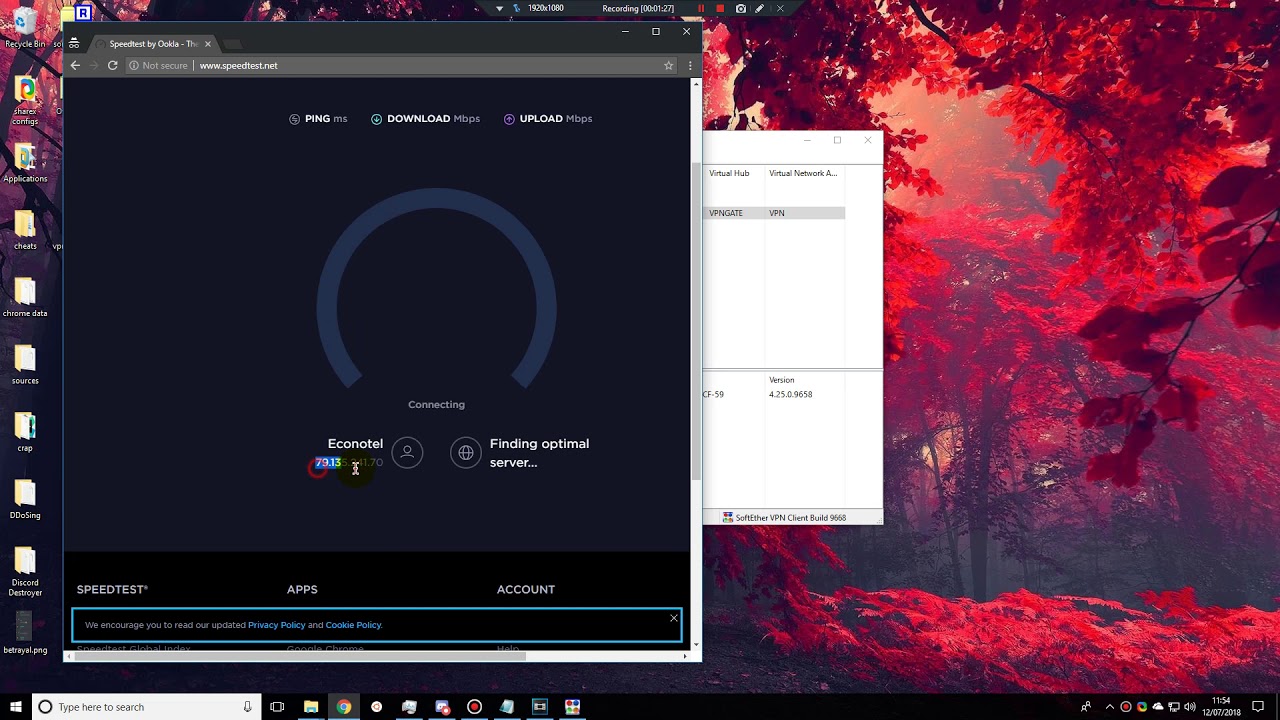The height and width of the screenshot is (720, 1280).
Task: Click the SPEEDTEST footer heading
Action: coord(112,590)
